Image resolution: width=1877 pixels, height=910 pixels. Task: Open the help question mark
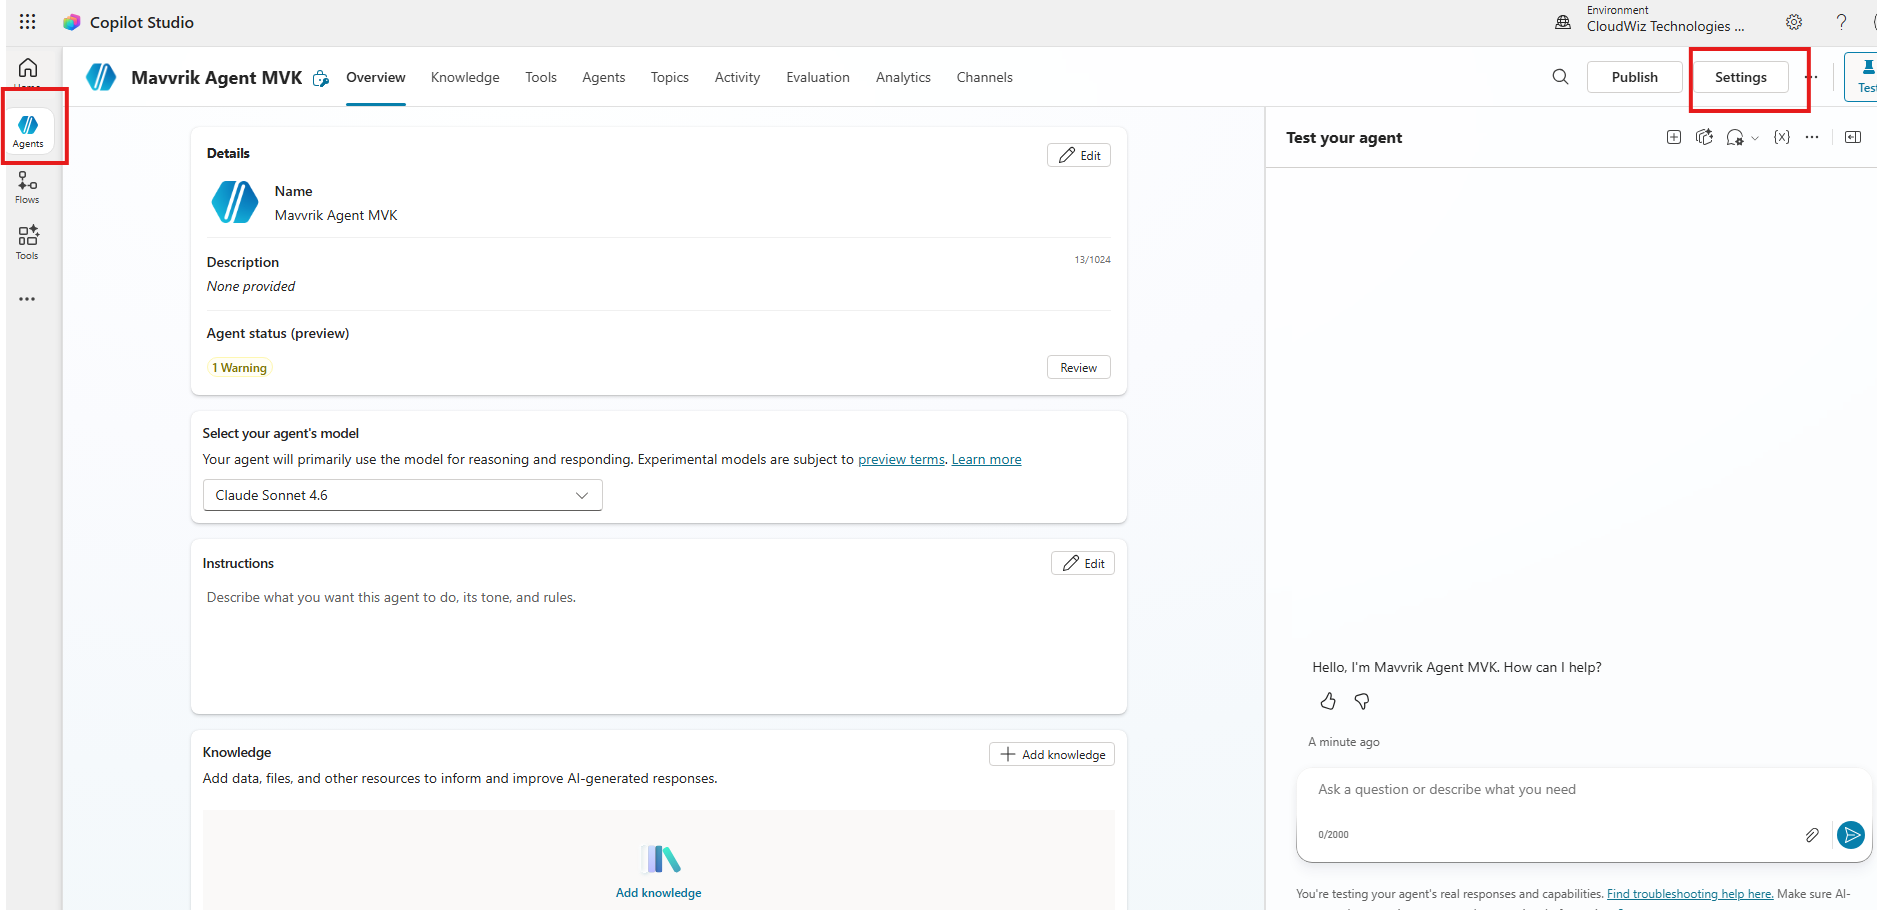point(1841,22)
